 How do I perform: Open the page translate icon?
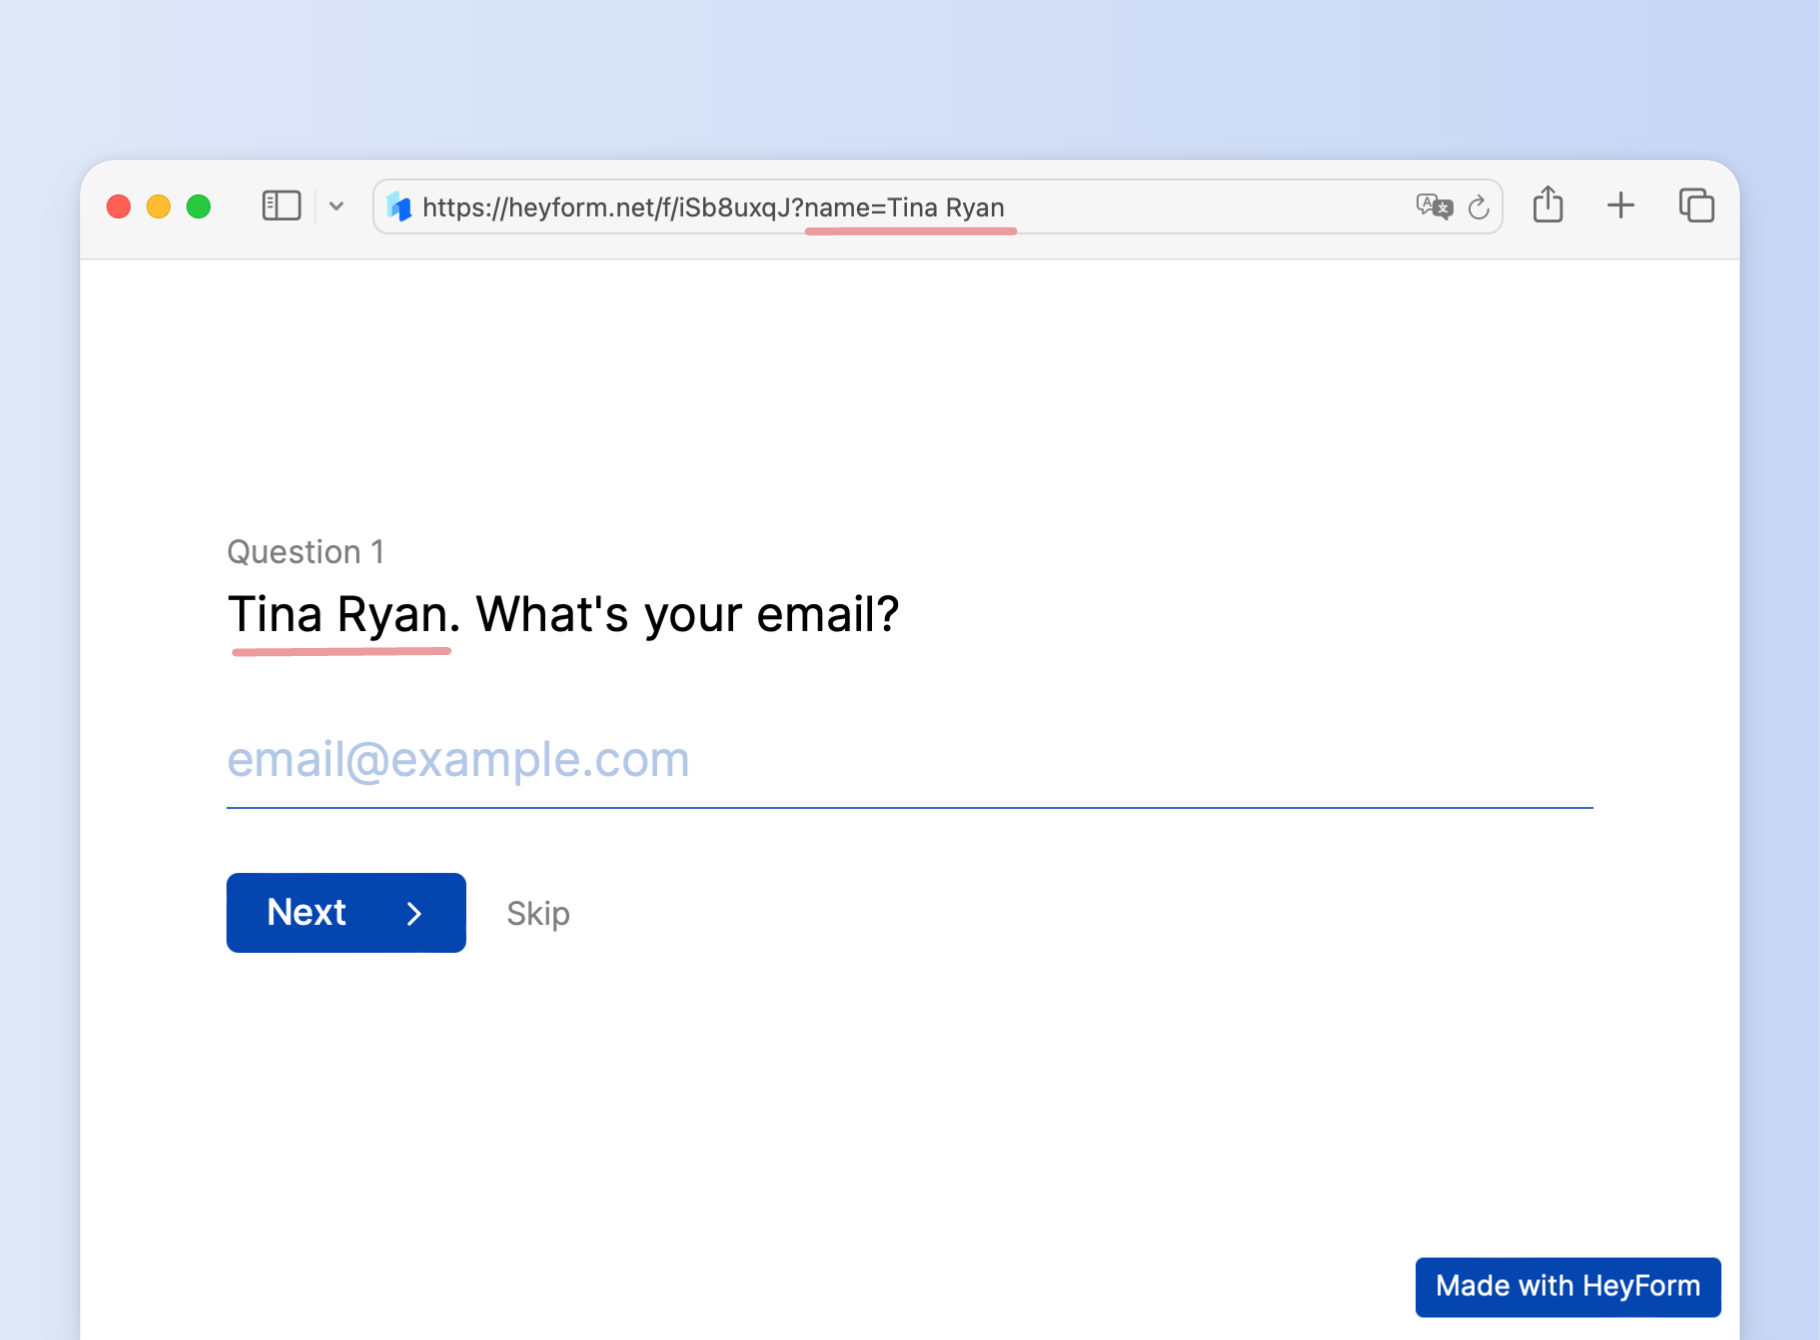1433,207
